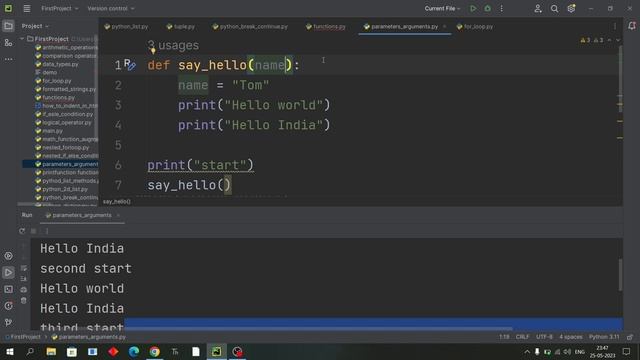
Task: Show more tool windows ellipsis
Action: 8,59
